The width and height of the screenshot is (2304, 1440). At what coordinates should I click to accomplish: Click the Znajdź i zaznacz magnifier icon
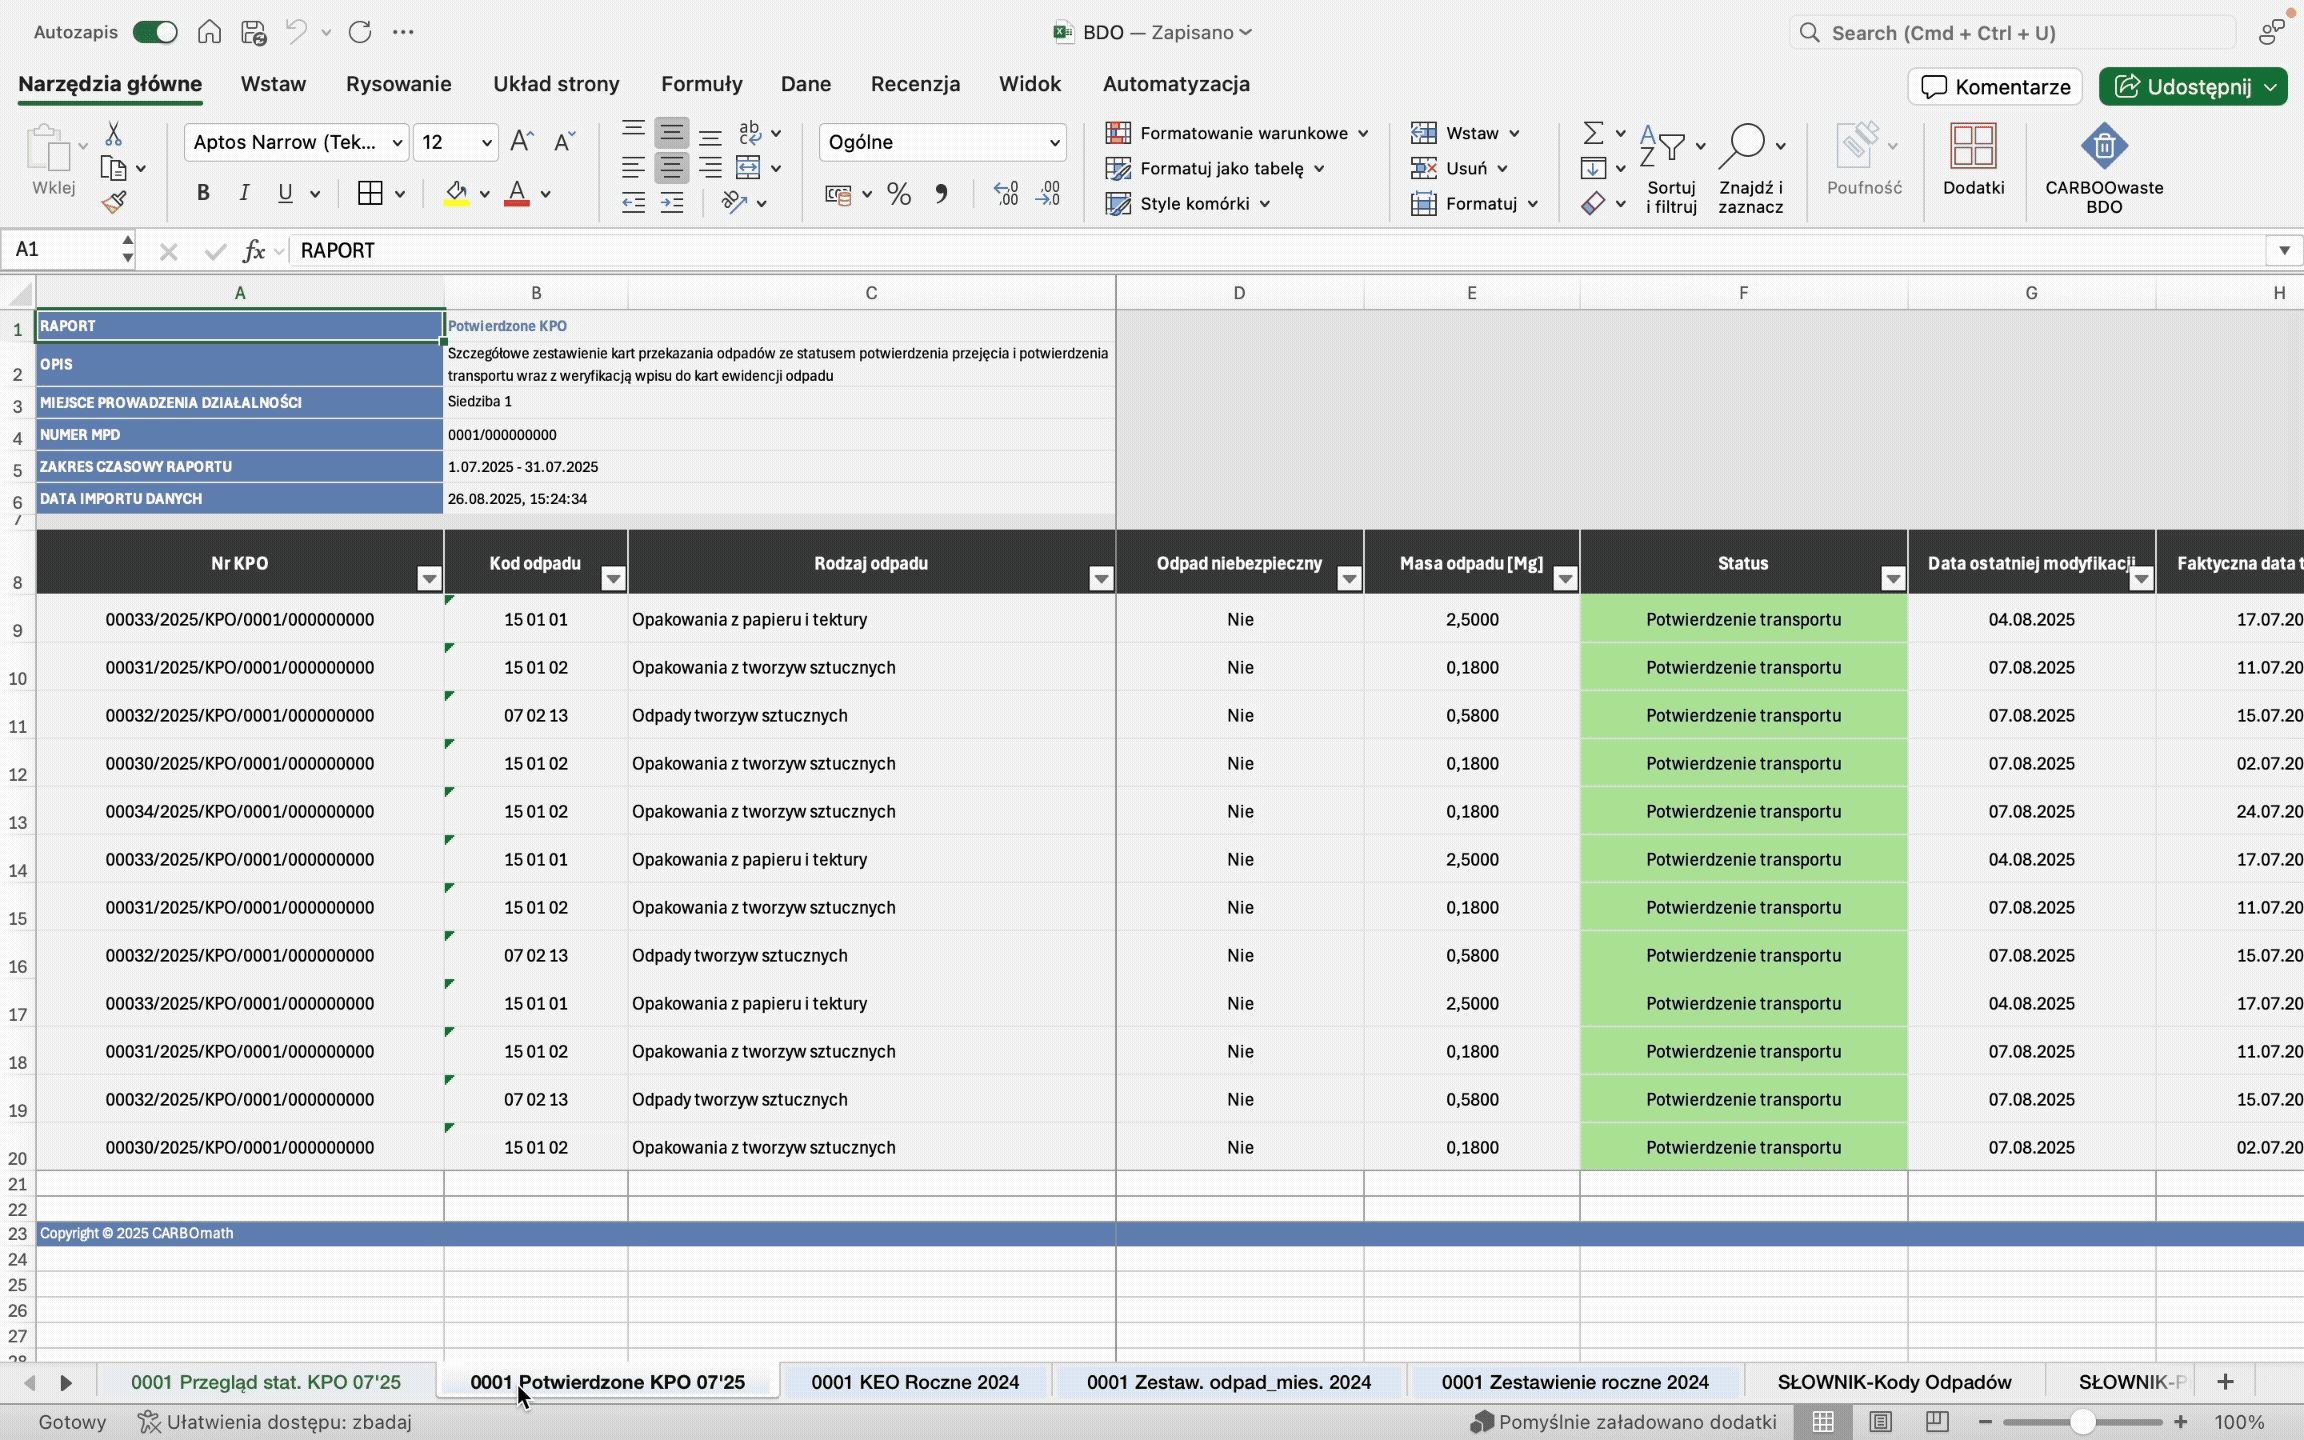point(1744,146)
